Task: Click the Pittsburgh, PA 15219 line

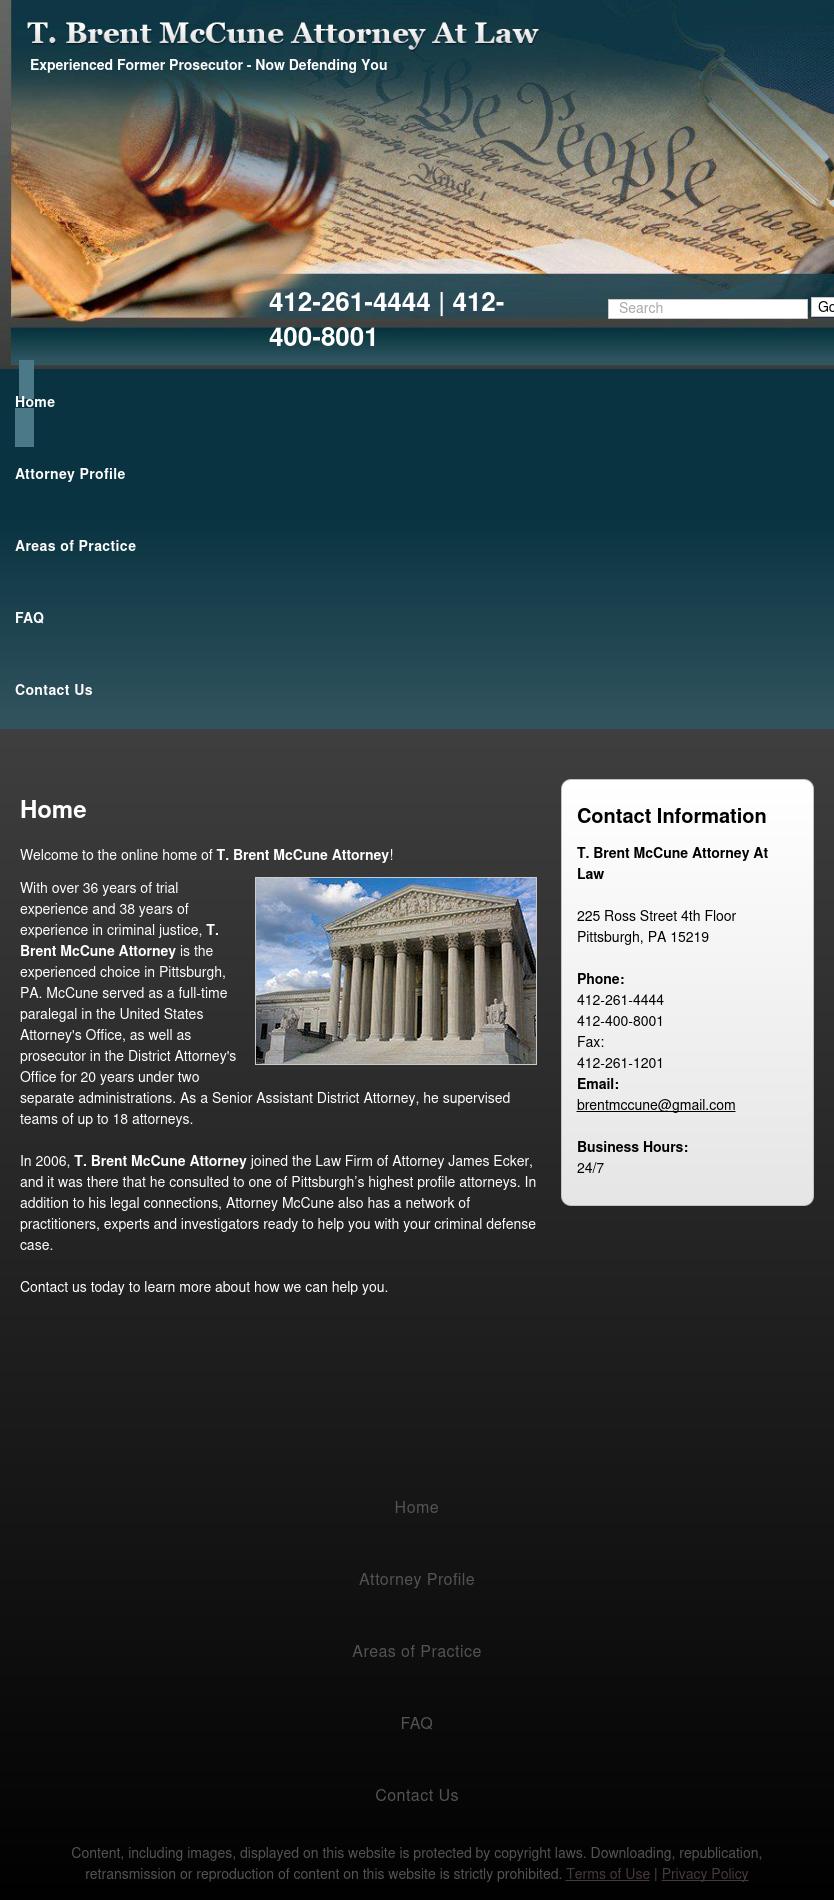Action: [x=643, y=937]
